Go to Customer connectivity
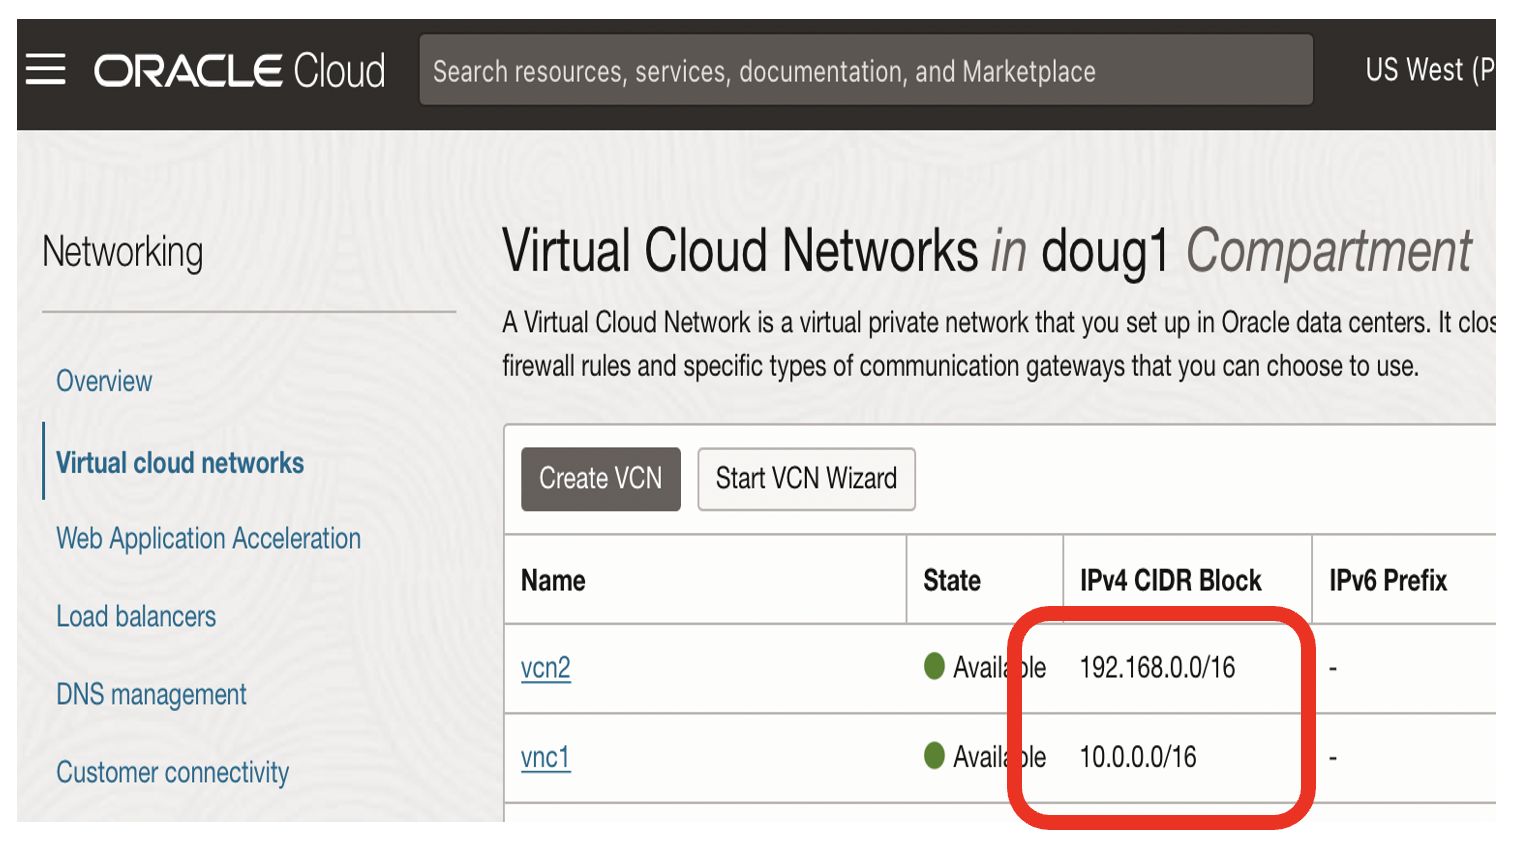1522x846 pixels. click(x=172, y=773)
